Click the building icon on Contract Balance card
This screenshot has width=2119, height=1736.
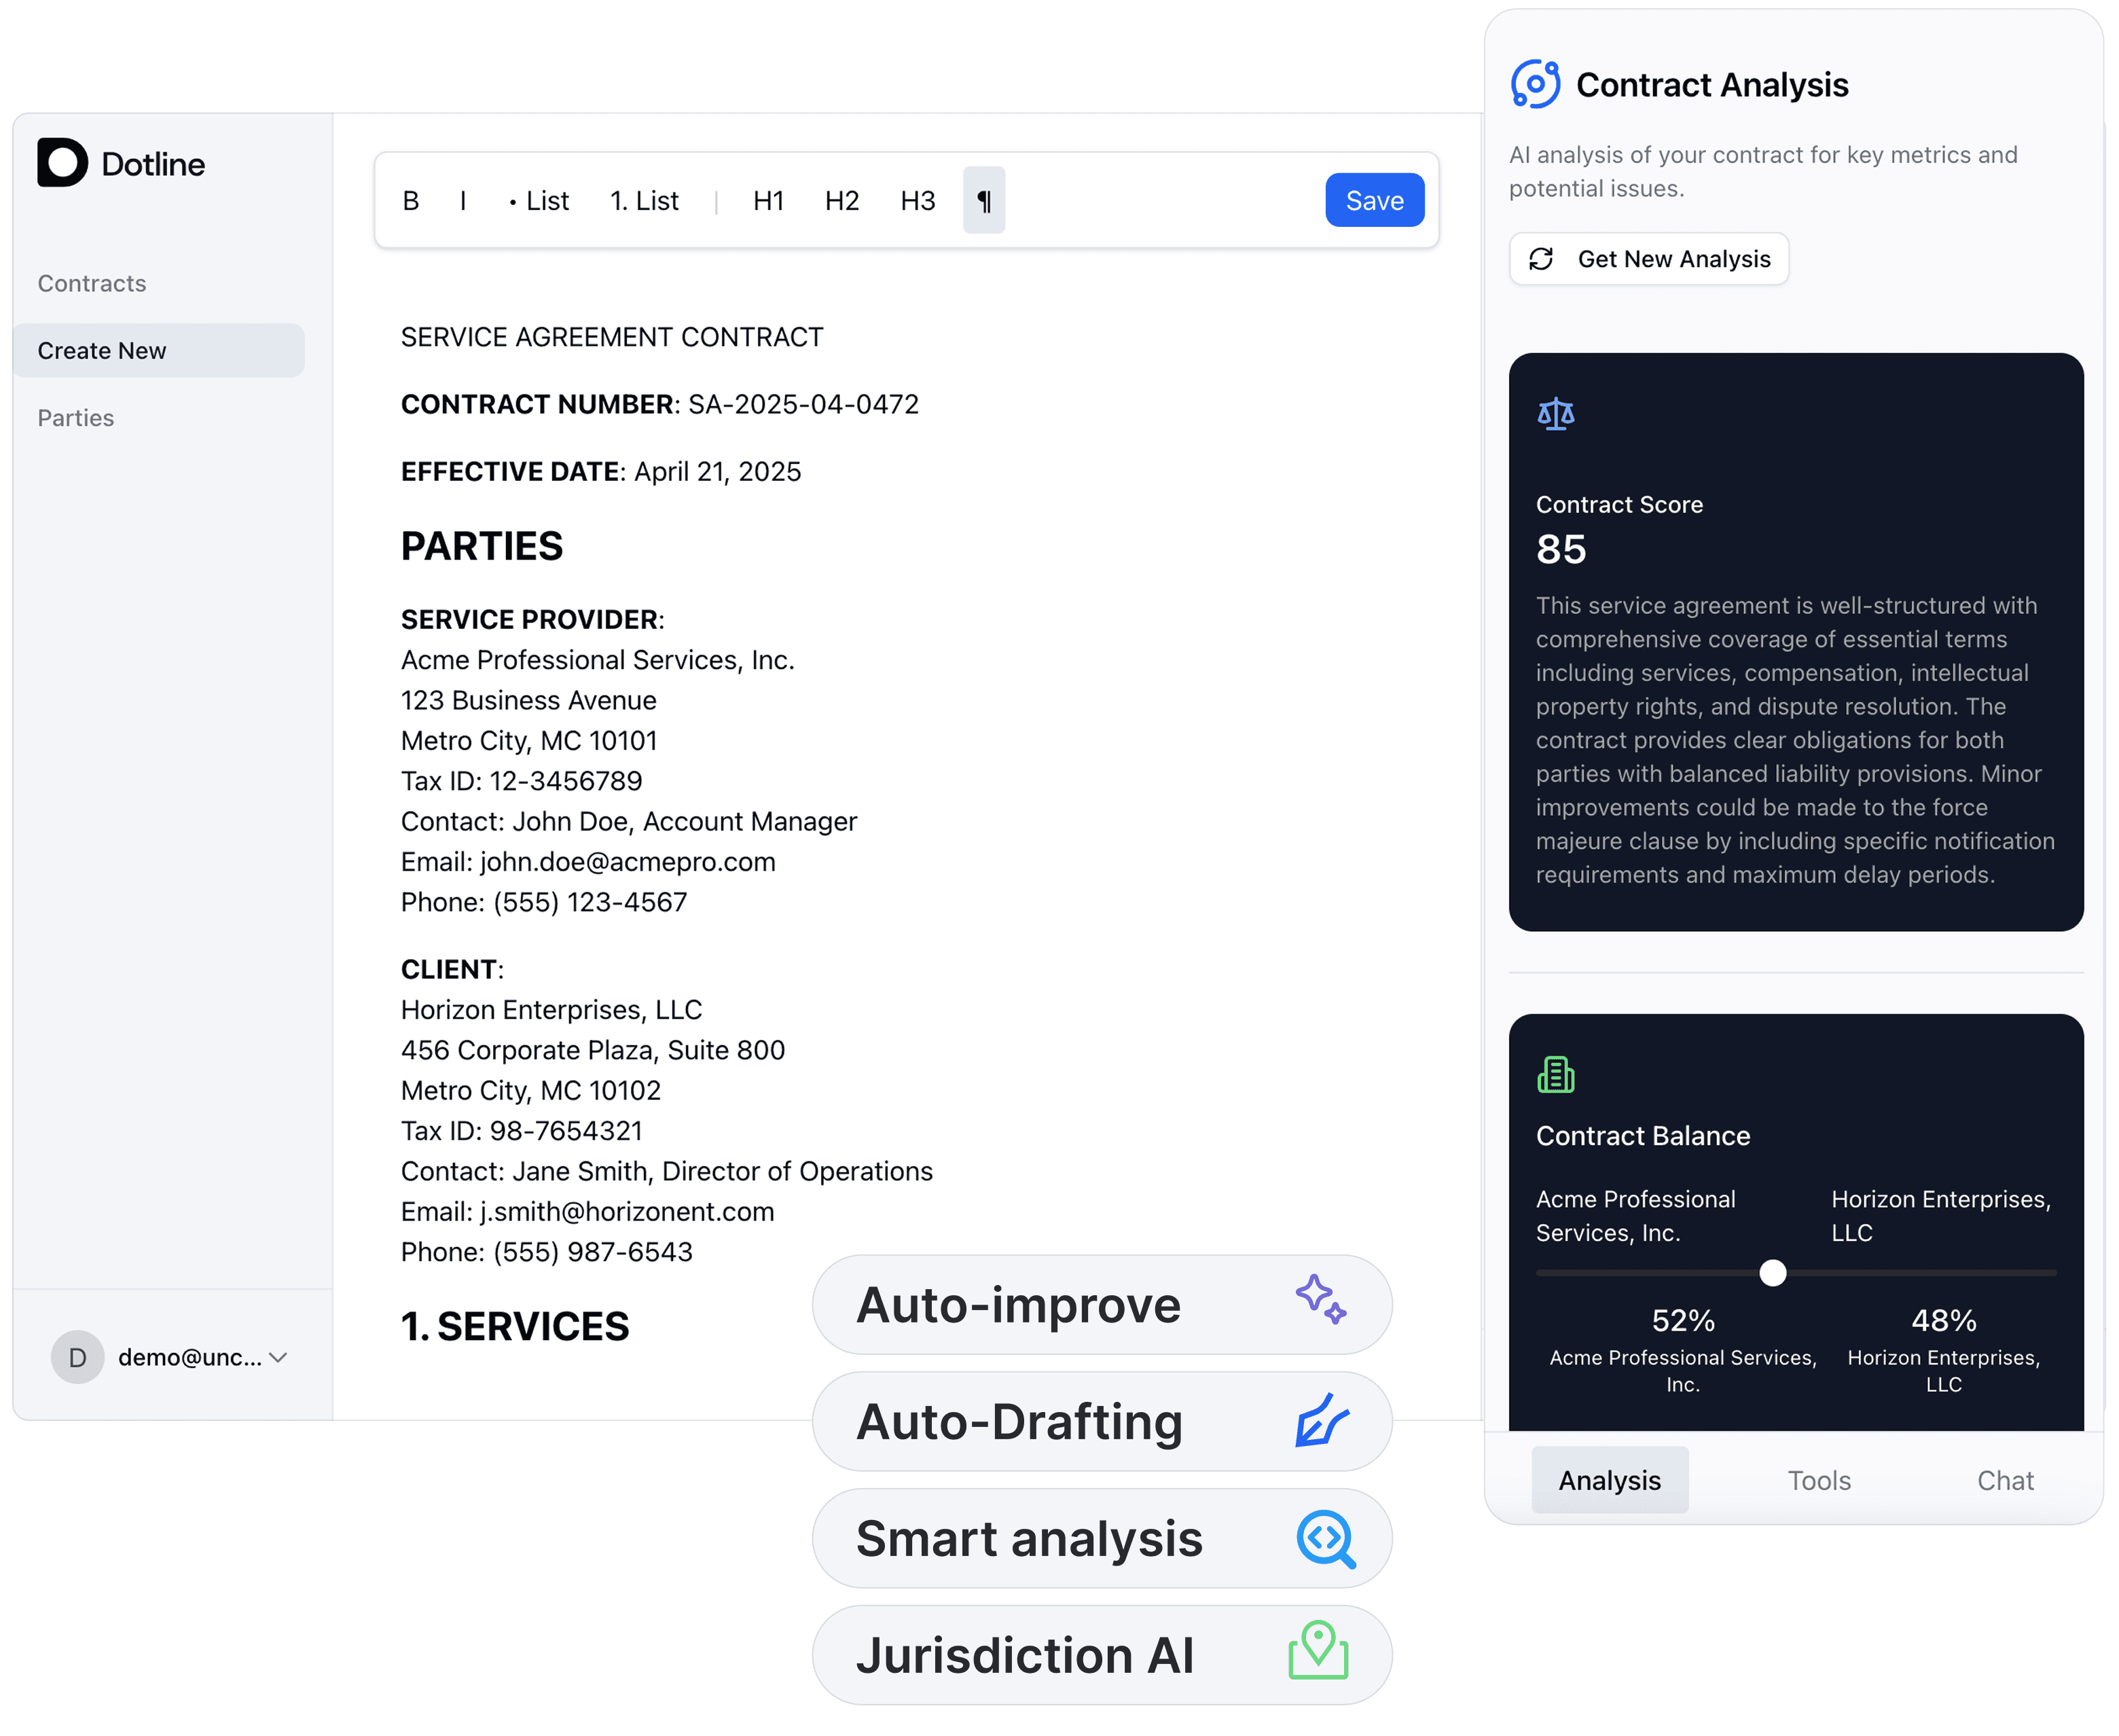coord(1555,1075)
